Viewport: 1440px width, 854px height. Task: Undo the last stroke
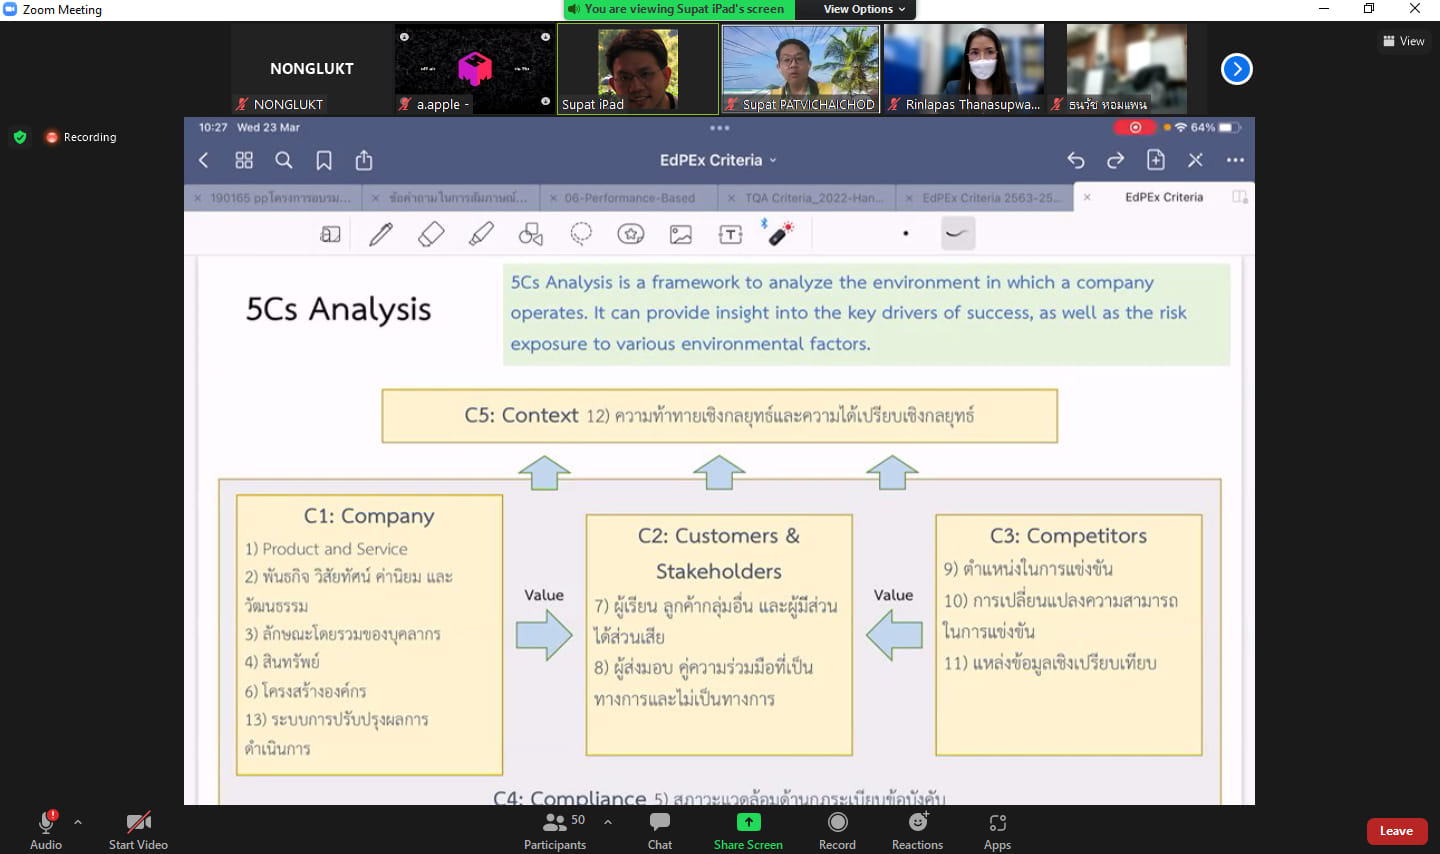pos(1076,160)
